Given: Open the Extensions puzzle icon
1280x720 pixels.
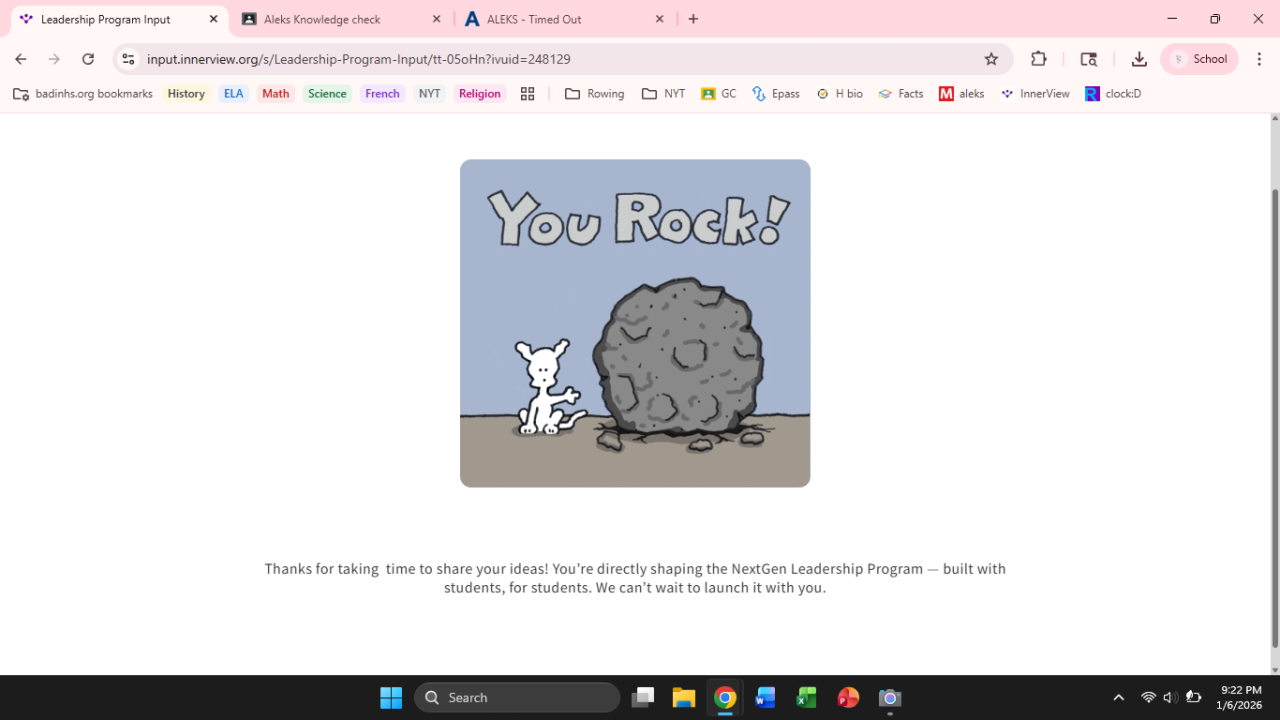Looking at the screenshot, I should coord(1039,59).
